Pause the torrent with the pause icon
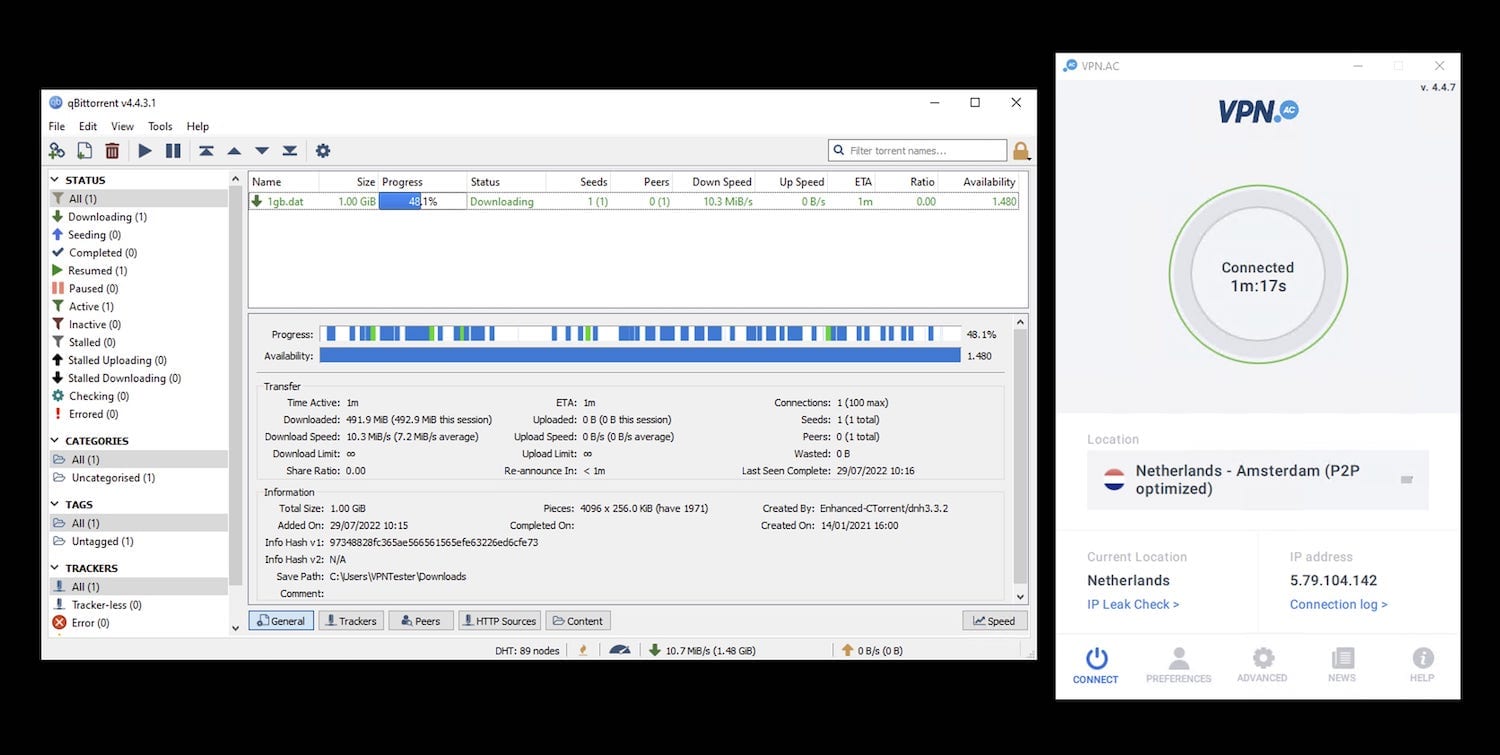The image size is (1500, 755). [x=173, y=150]
